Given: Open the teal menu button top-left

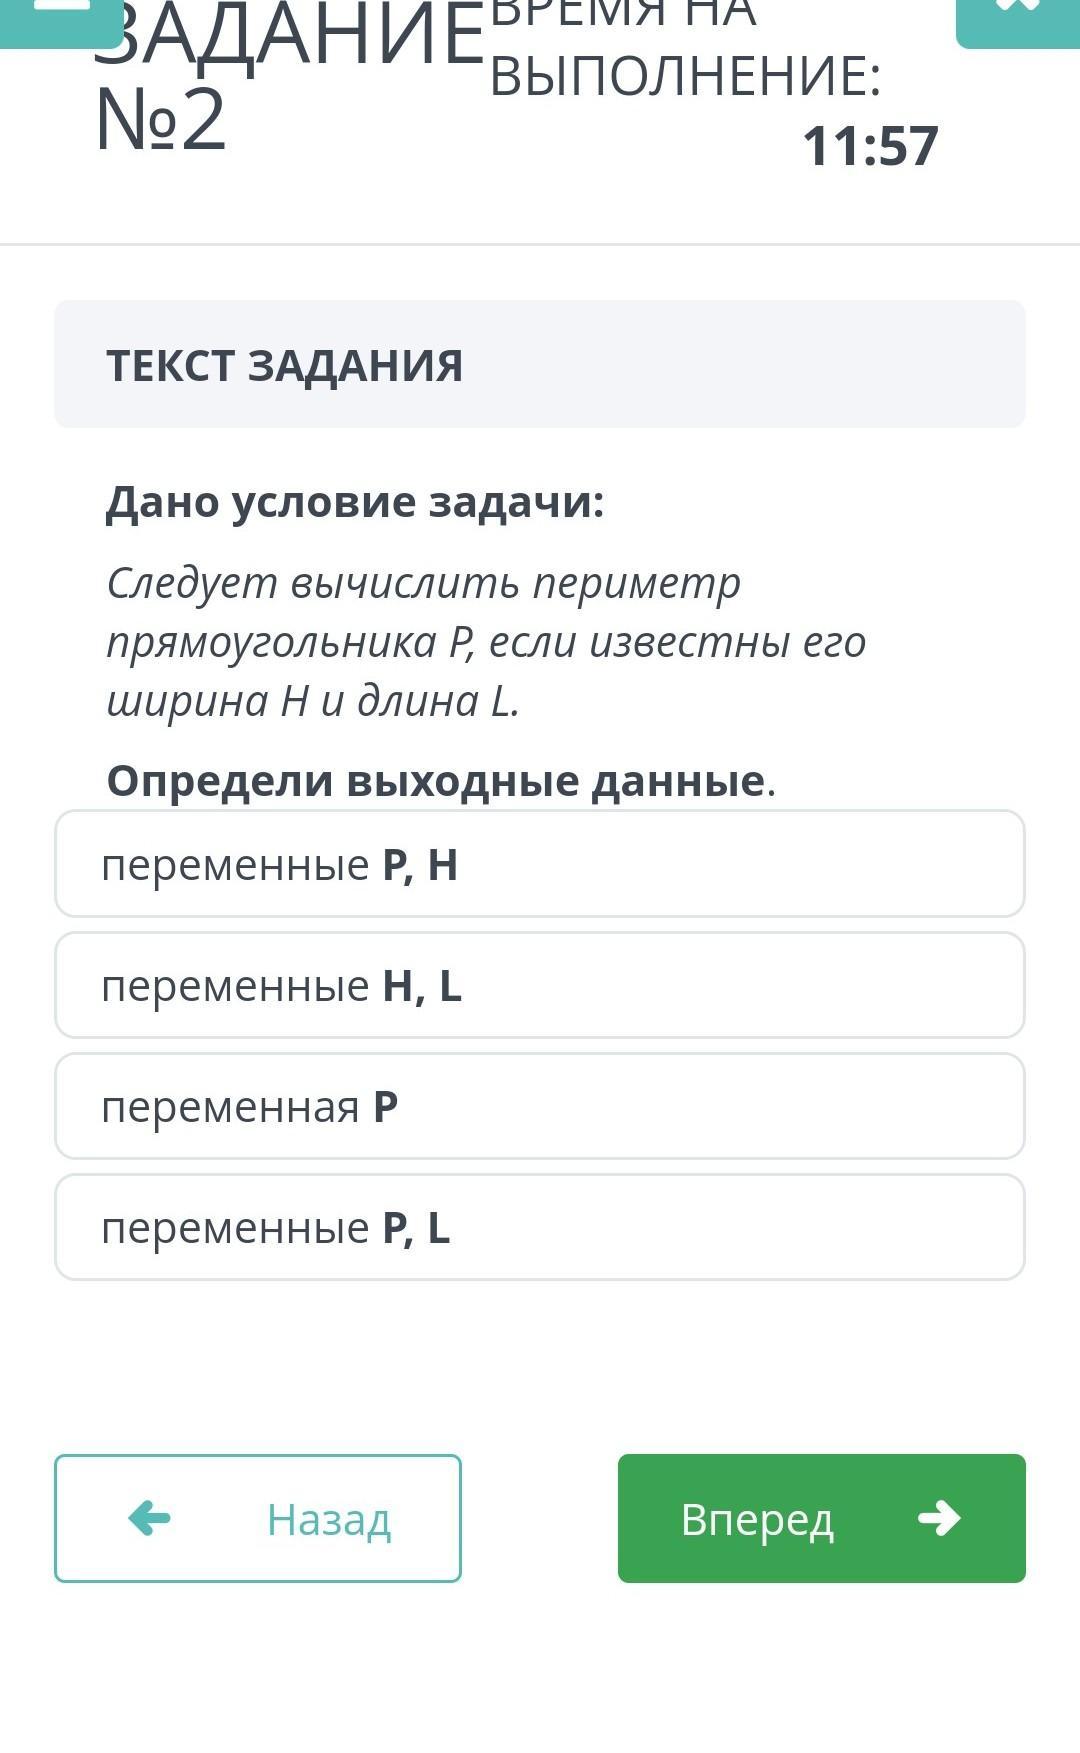Looking at the screenshot, I should click(x=60, y=20).
